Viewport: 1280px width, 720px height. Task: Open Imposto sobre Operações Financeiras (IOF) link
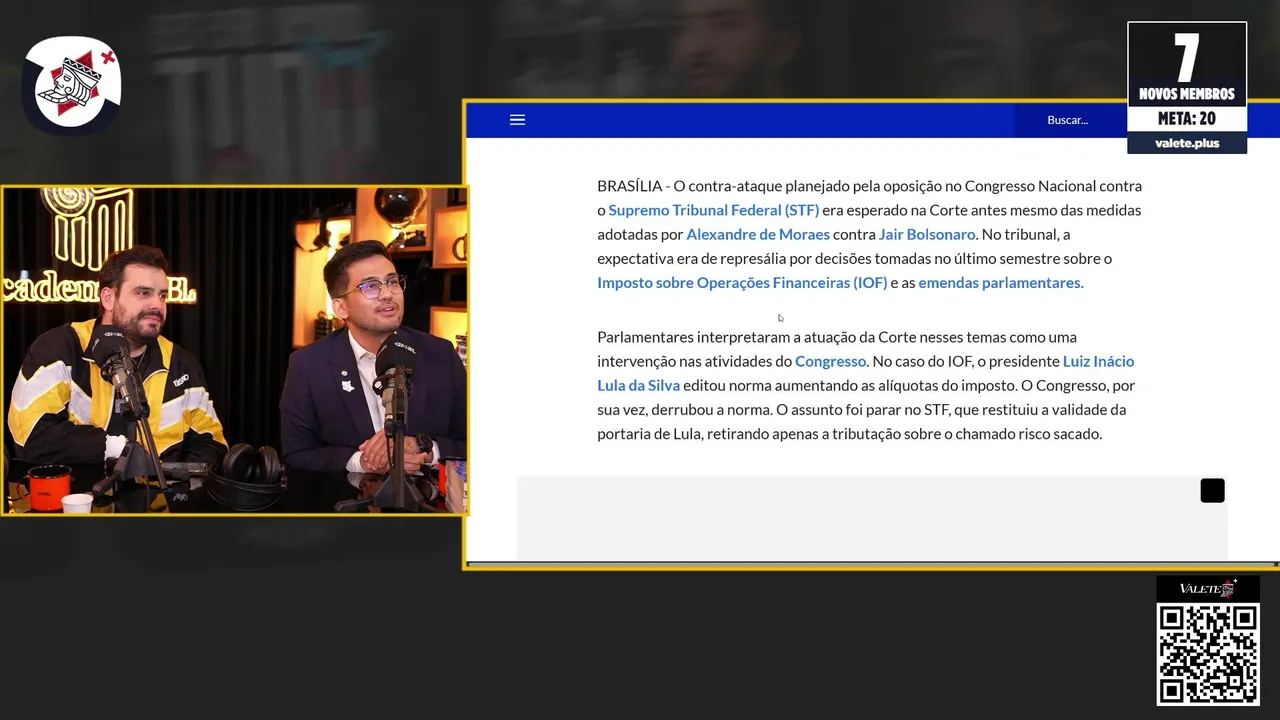click(x=742, y=282)
